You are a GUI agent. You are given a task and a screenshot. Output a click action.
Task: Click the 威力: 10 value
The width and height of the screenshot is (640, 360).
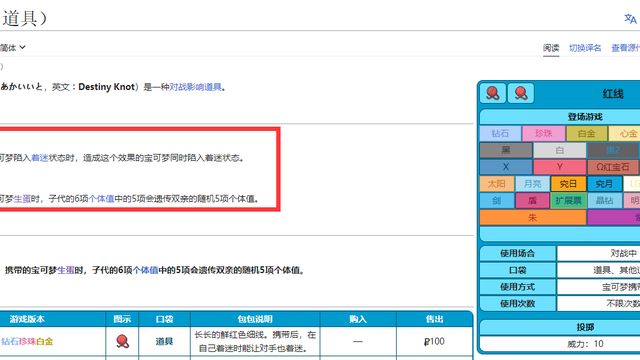tap(585, 344)
